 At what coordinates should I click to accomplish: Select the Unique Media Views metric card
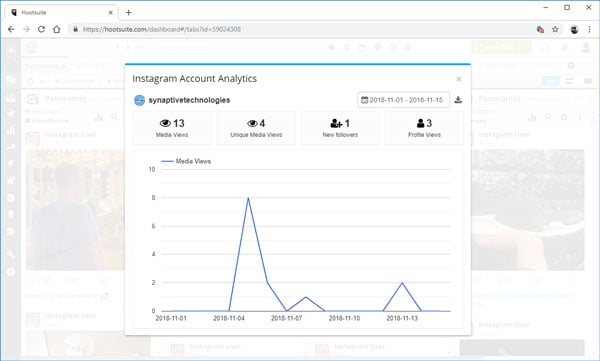point(256,128)
